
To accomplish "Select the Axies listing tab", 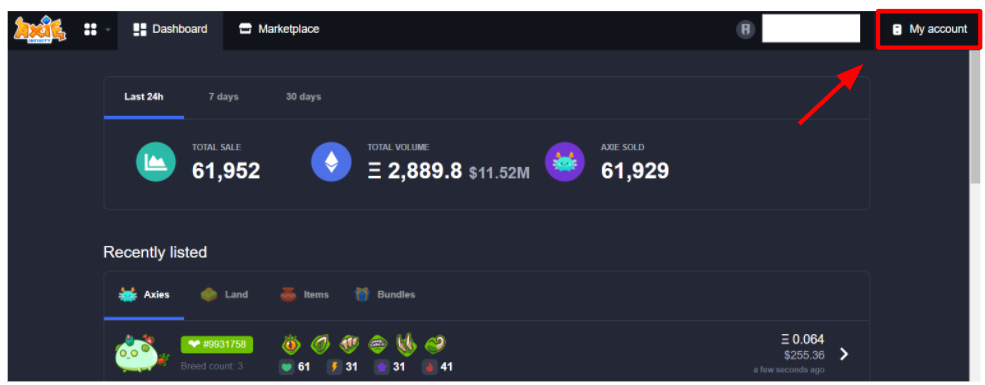I will point(144,295).
